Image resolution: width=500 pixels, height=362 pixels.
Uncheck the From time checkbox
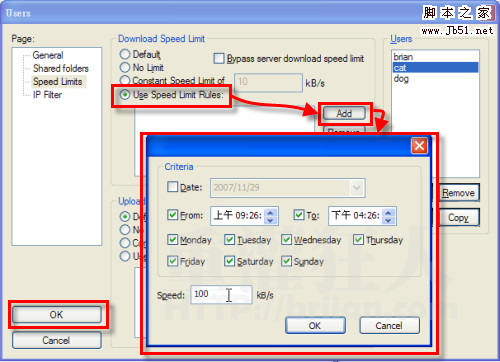point(172,215)
